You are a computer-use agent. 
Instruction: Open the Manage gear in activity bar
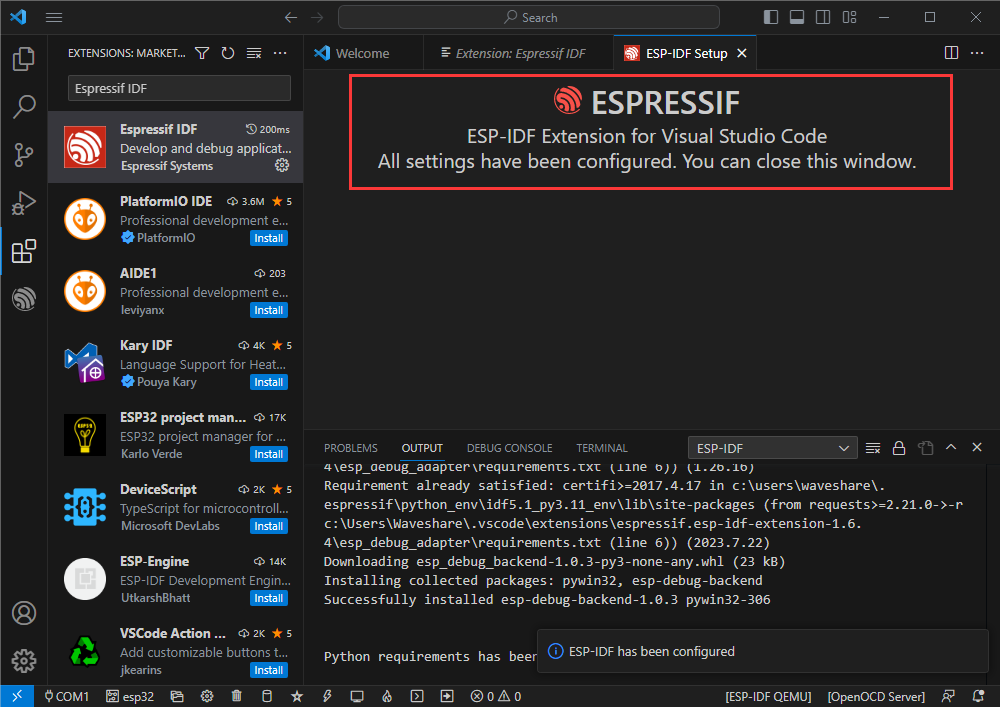24,661
